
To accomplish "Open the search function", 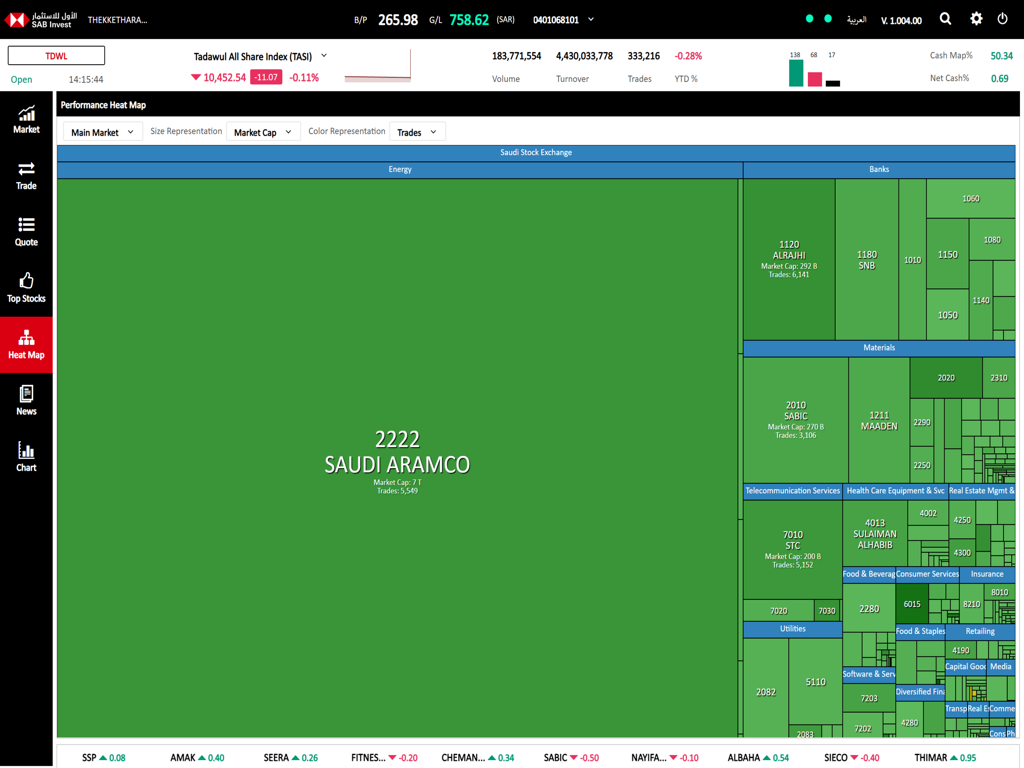I will [x=945, y=18].
